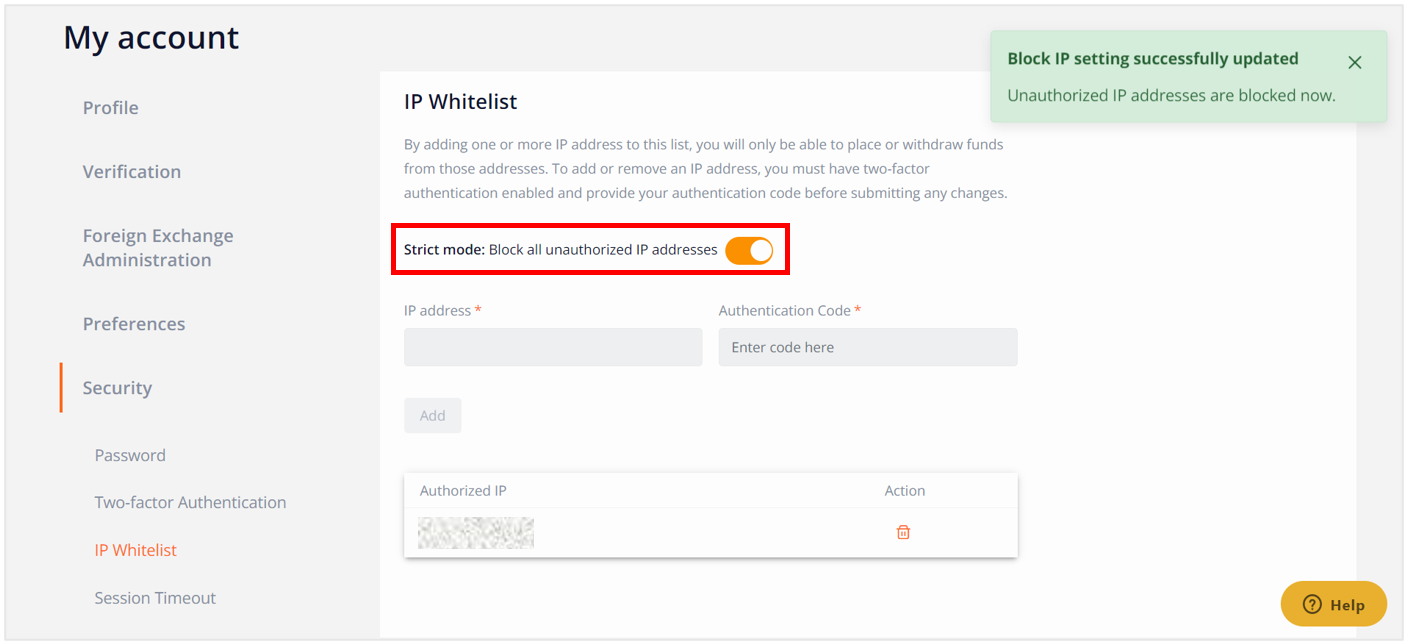Delete the authorized IP using trash icon
Image resolution: width=1408 pixels, height=644 pixels.
tap(903, 532)
